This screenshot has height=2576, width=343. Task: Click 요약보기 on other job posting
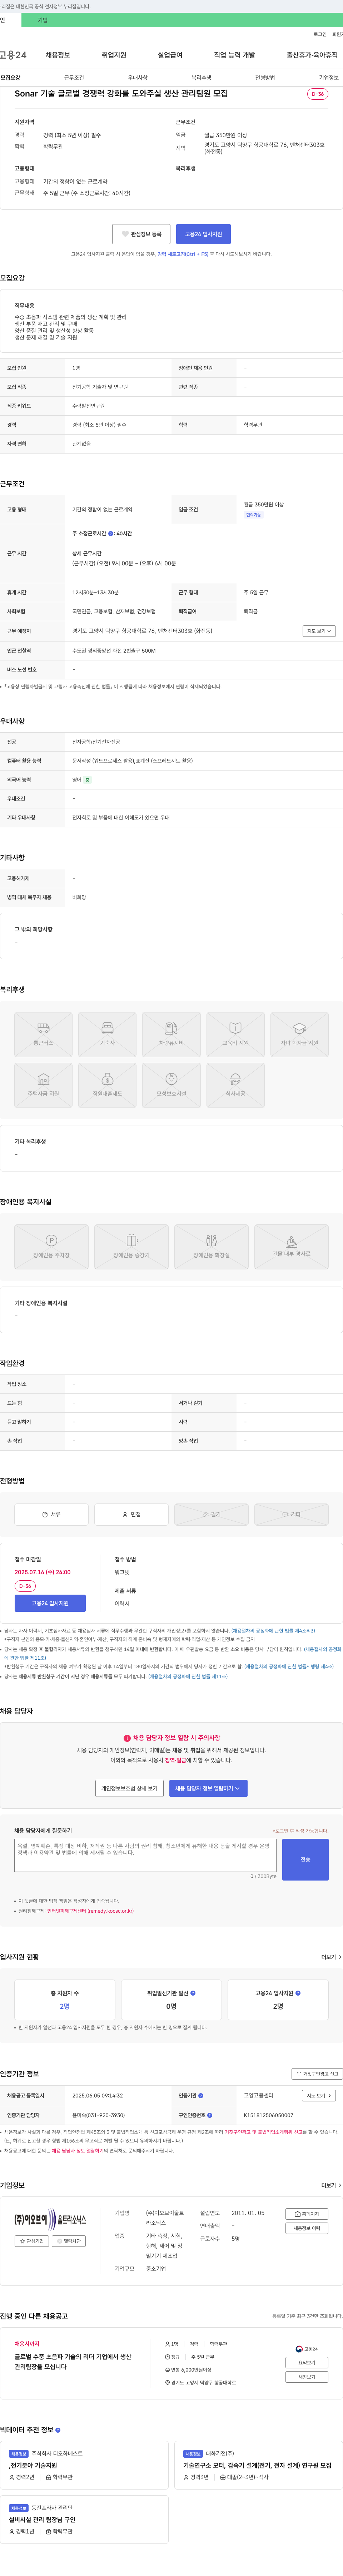(x=307, y=2363)
